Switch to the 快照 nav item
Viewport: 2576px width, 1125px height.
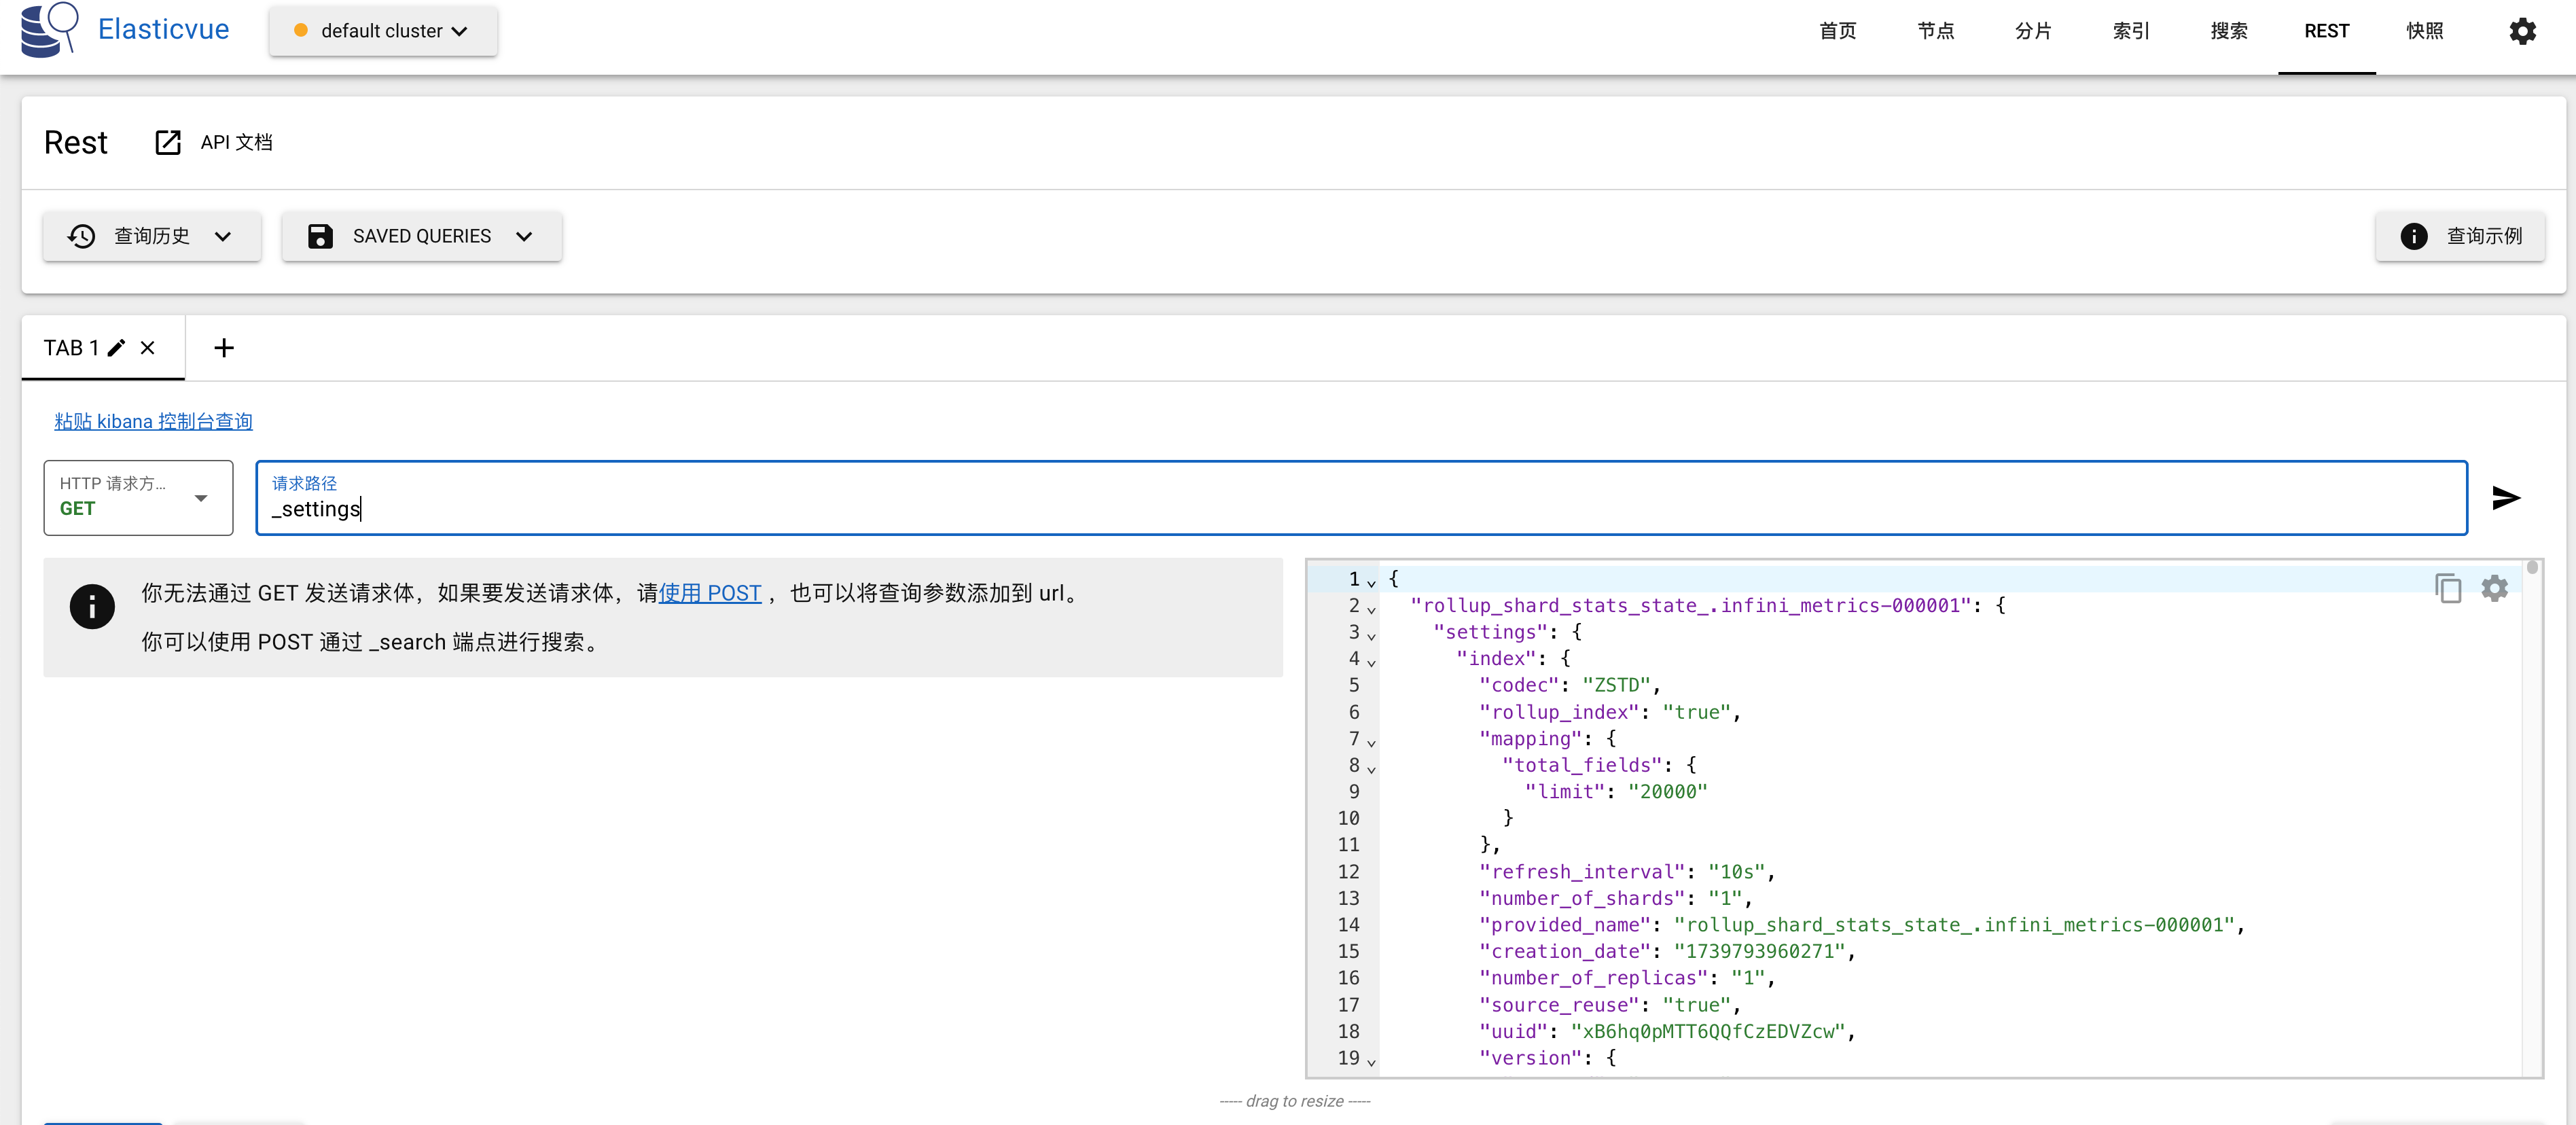[x=2424, y=31]
